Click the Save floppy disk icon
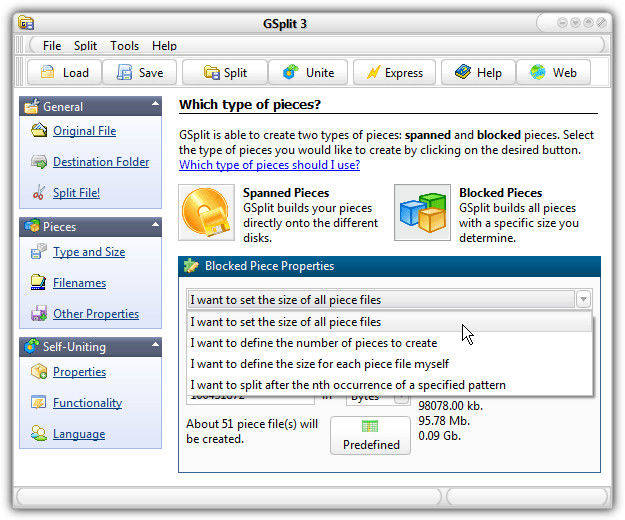625x520 pixels. click(x=124, y=72)
